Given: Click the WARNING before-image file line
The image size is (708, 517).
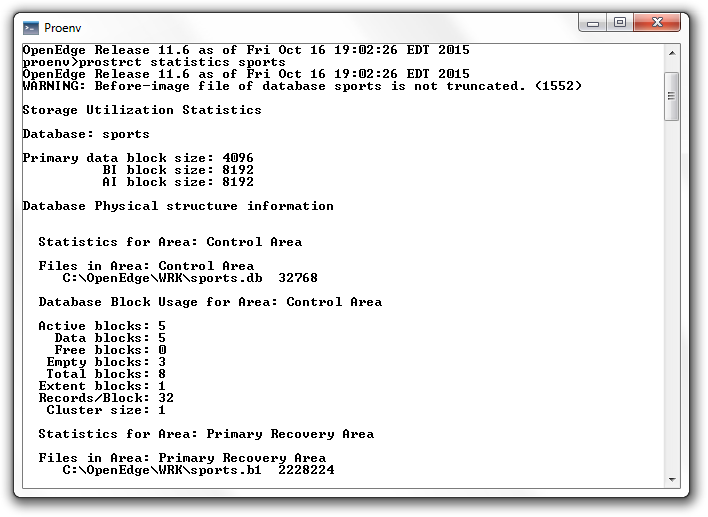Looking at the screenshot, I should (302, 86).
